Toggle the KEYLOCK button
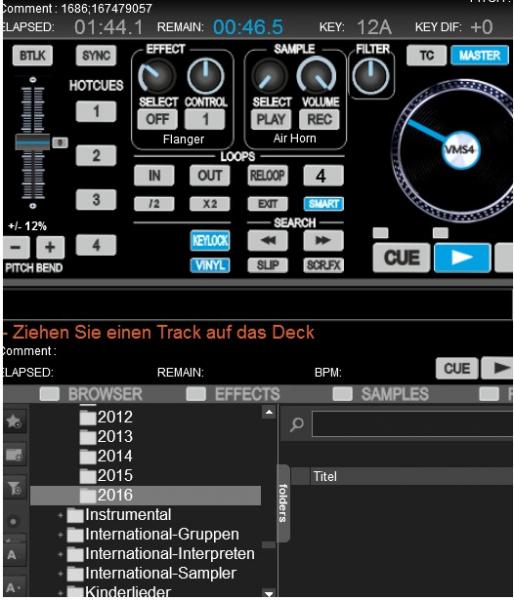 [x=210, y=241]
